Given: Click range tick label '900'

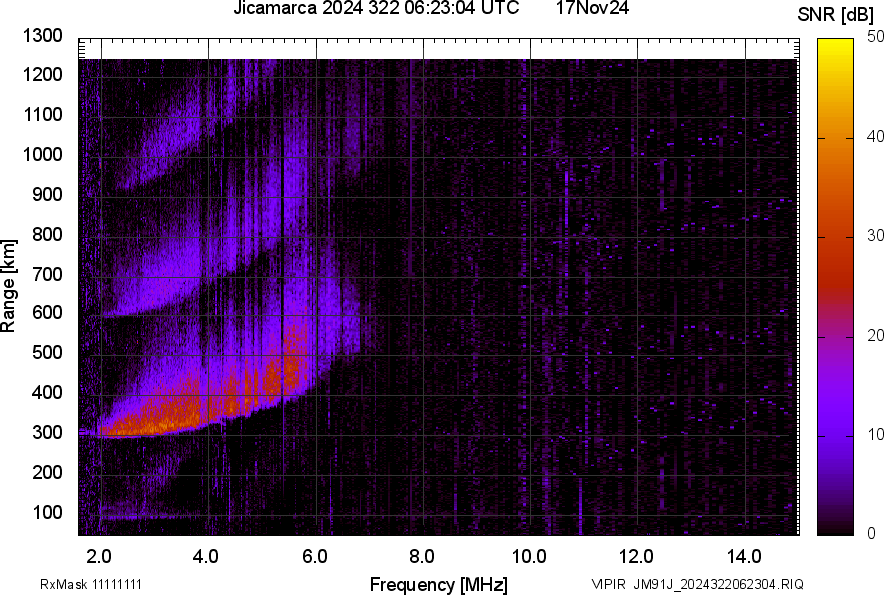Looking at the screenshot, I should coord(47,194).
